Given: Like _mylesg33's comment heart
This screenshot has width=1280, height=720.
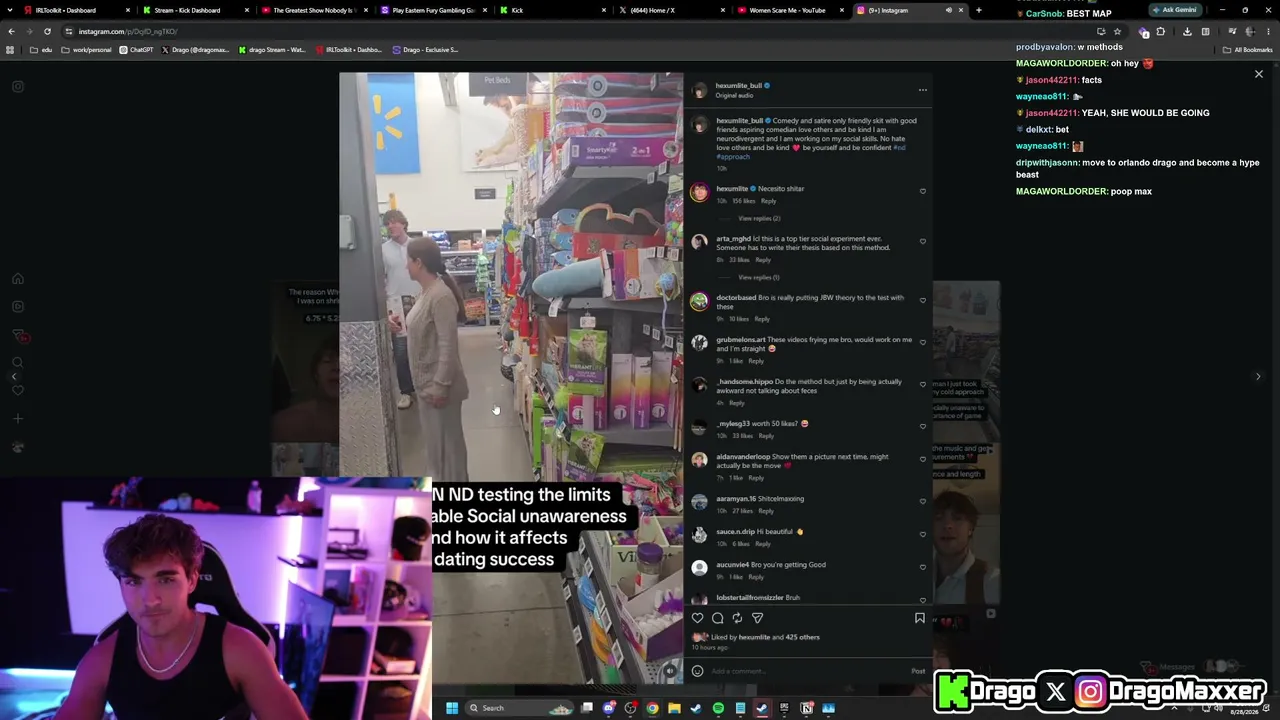Looking at the screenshot, I should point(922,426).
